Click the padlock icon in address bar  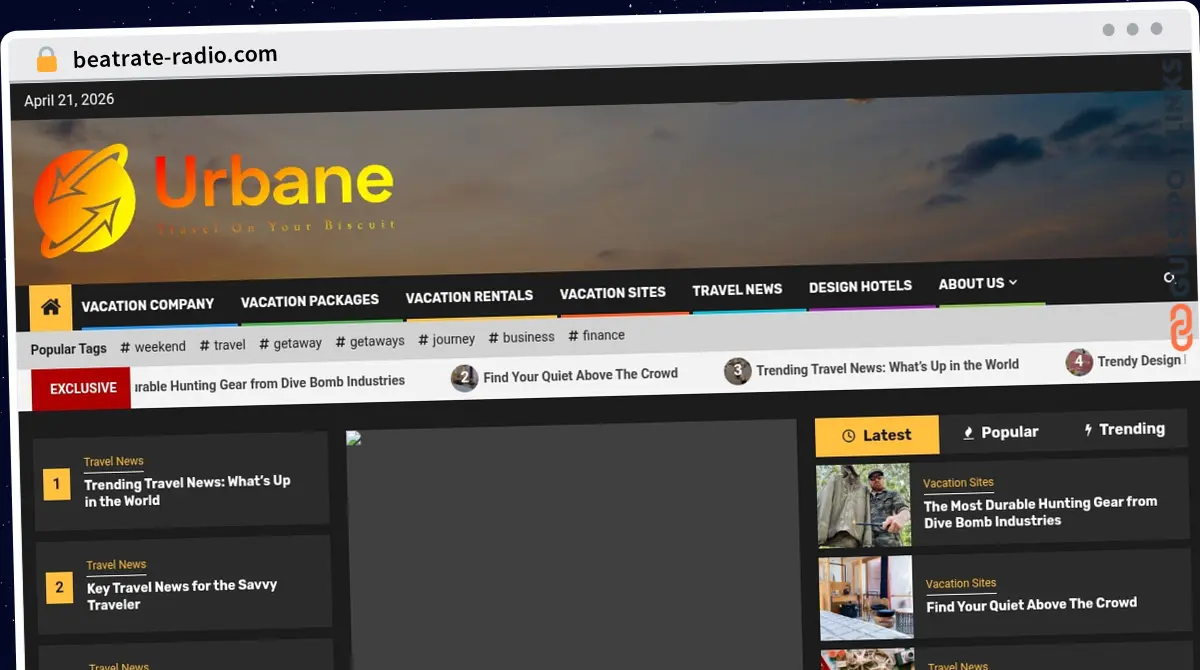click(x=47, y=59)
